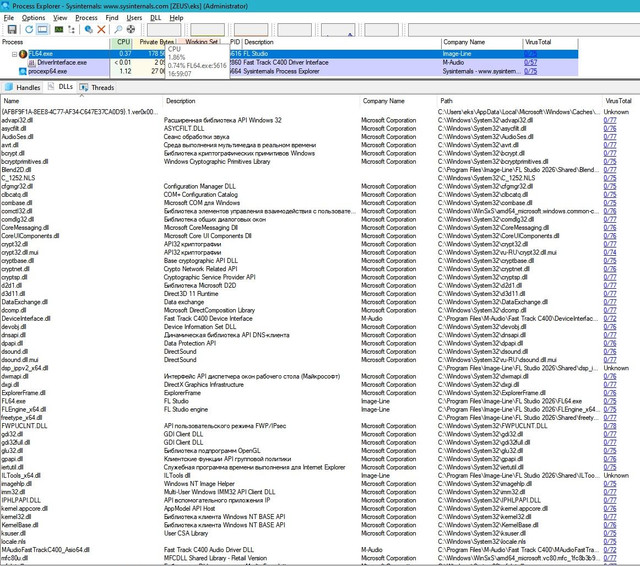
Task: Open the VirusTotal link for DeviceInterface.dll
Action: [610, 319]
